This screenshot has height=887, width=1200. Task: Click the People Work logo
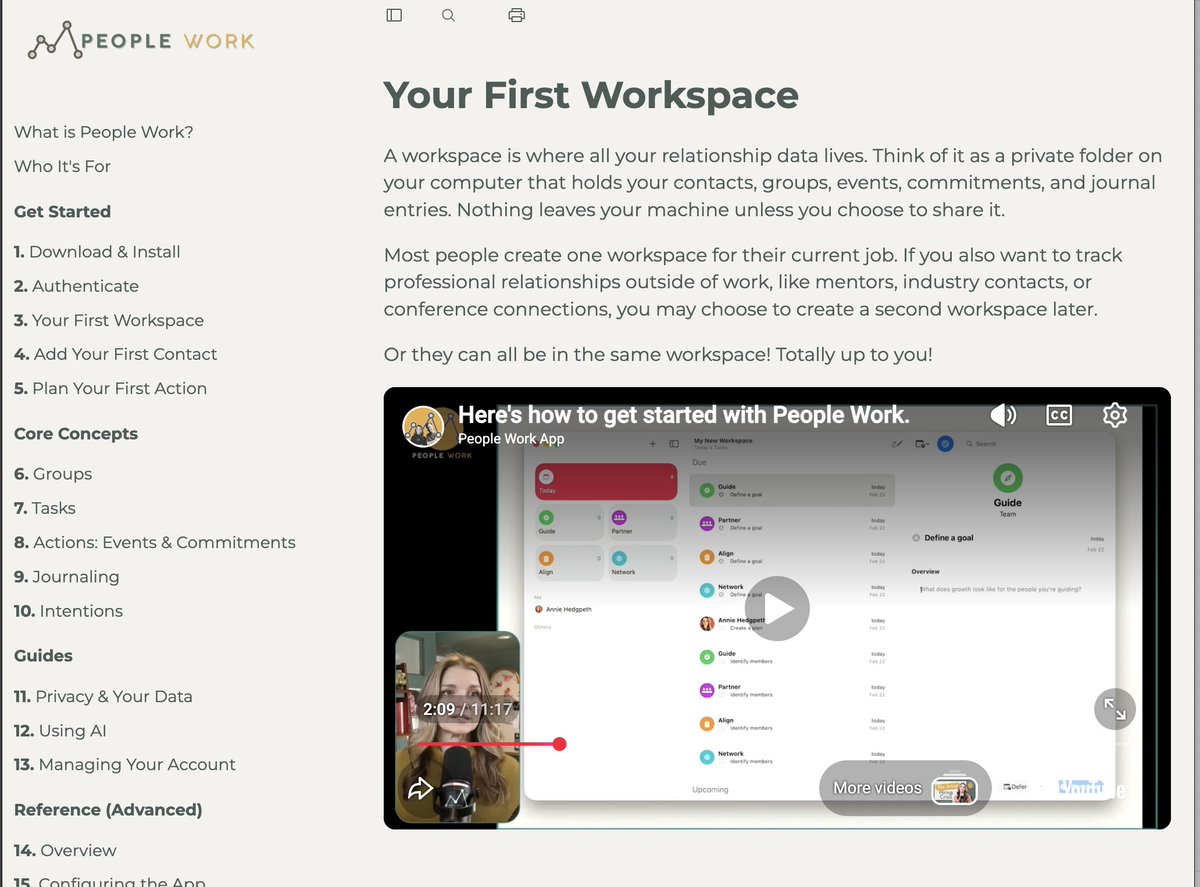point(141,41)
